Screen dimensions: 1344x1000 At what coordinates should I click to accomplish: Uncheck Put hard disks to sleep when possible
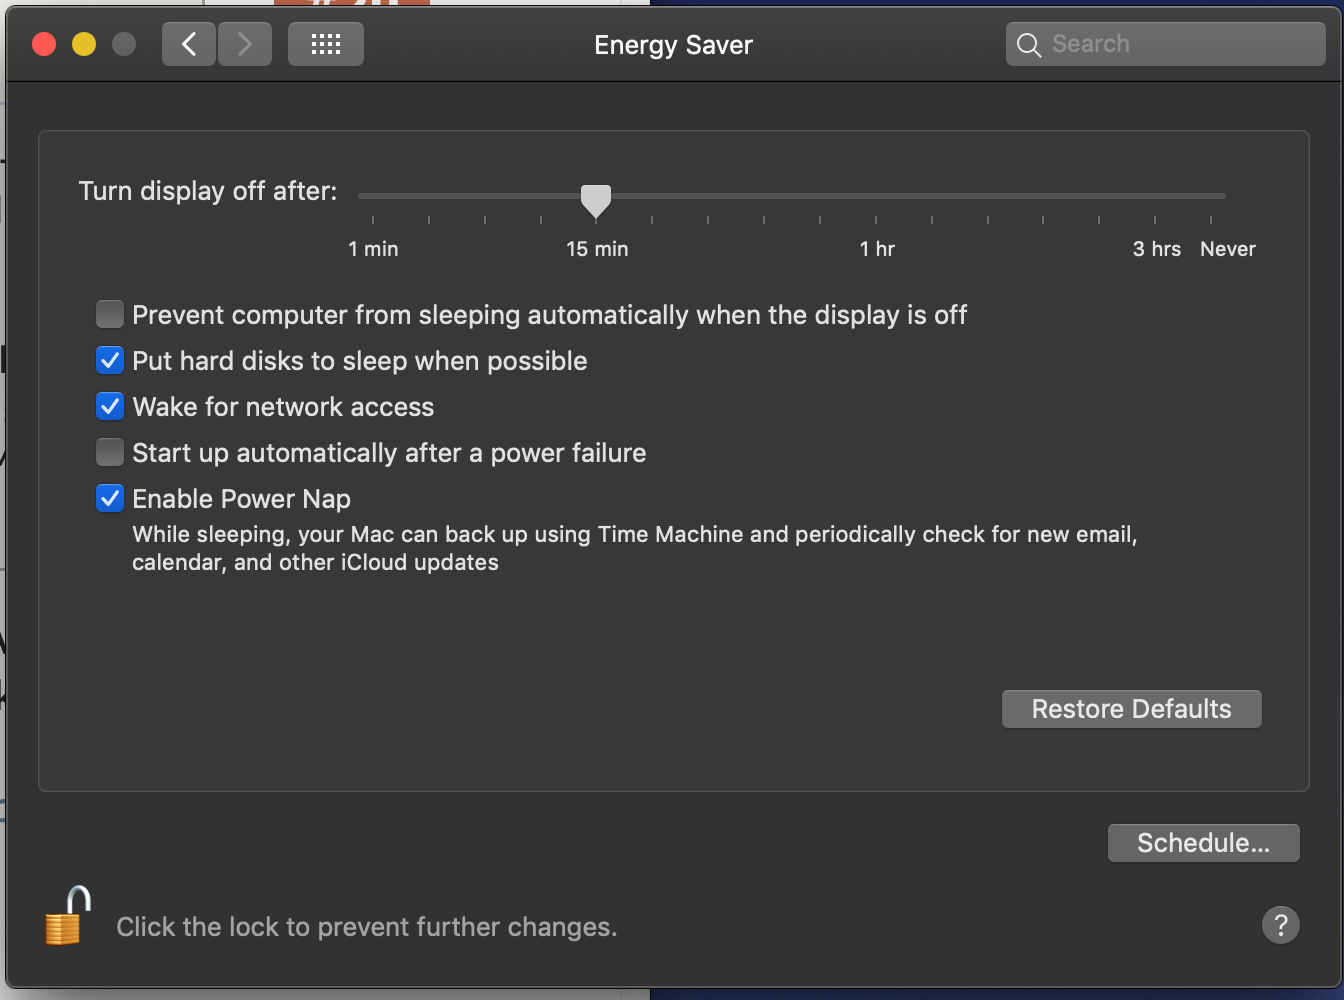(110, 361)
